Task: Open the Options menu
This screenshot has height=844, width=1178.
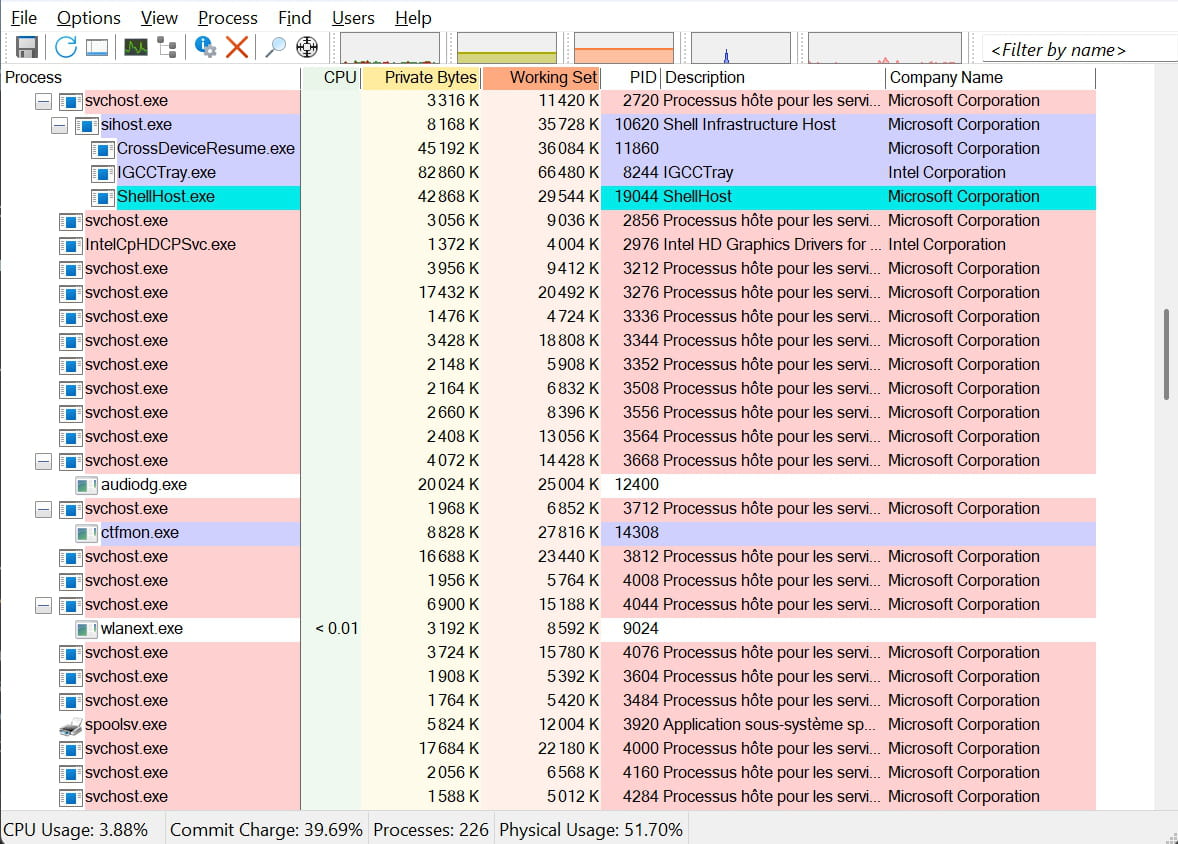Action: [88, 18]
